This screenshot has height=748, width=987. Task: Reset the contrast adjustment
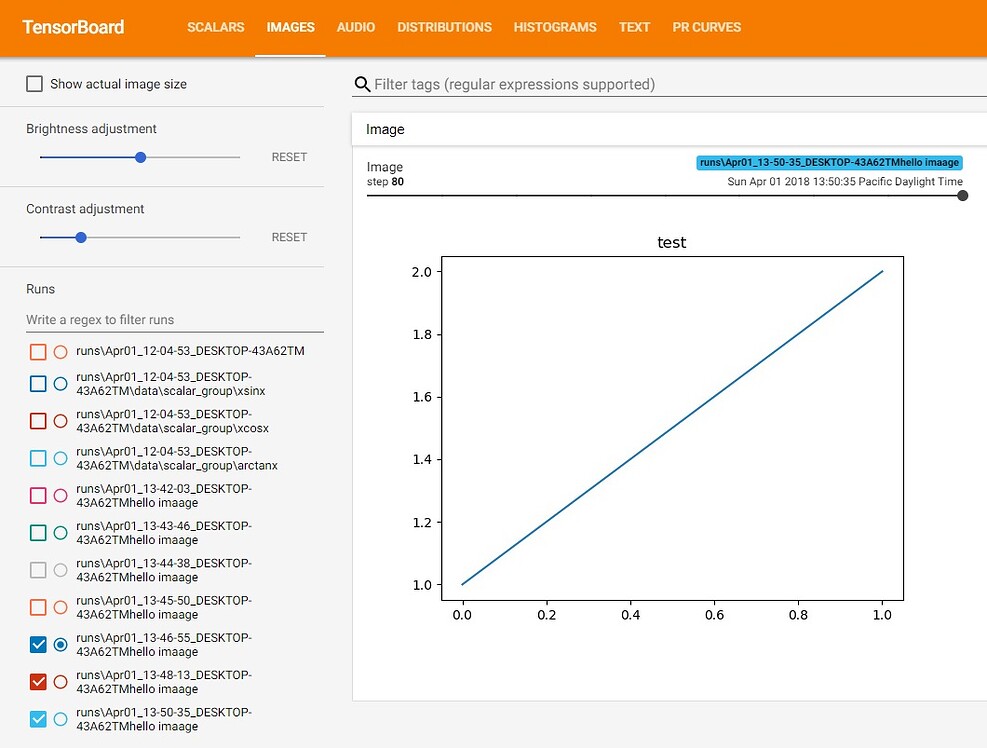pos(289,237)
